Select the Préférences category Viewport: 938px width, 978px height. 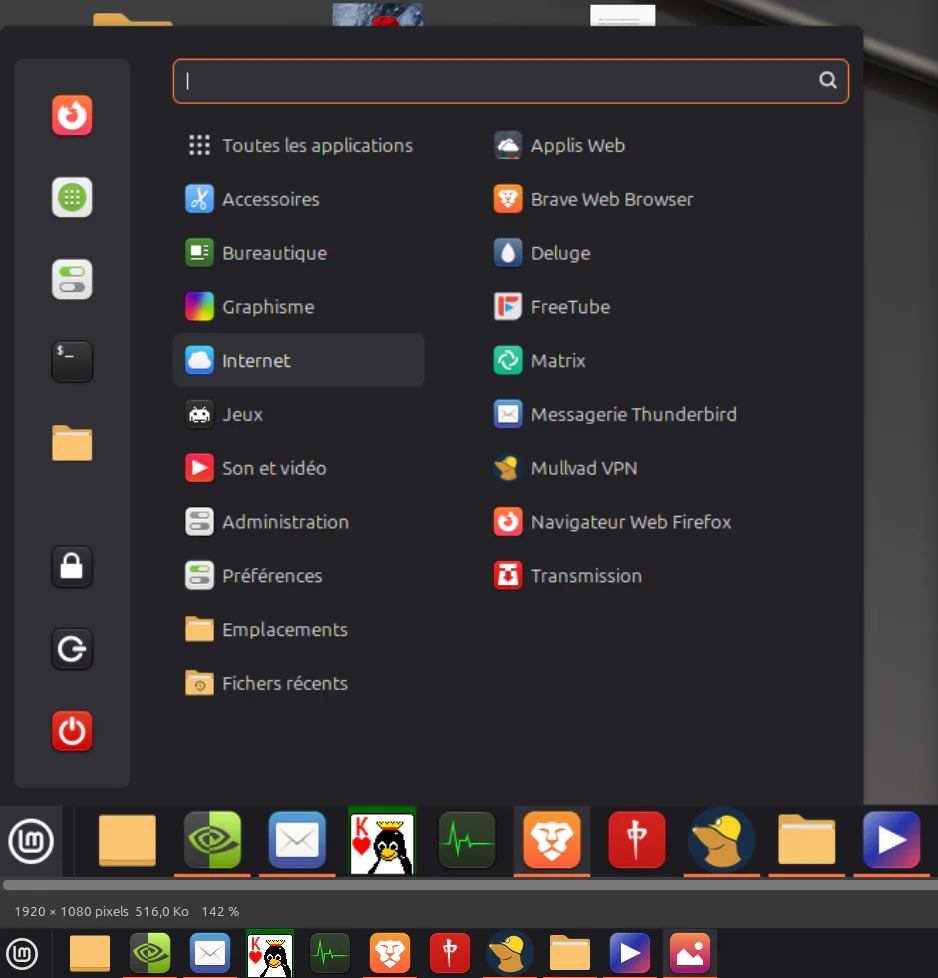click(x=299, y=576)
